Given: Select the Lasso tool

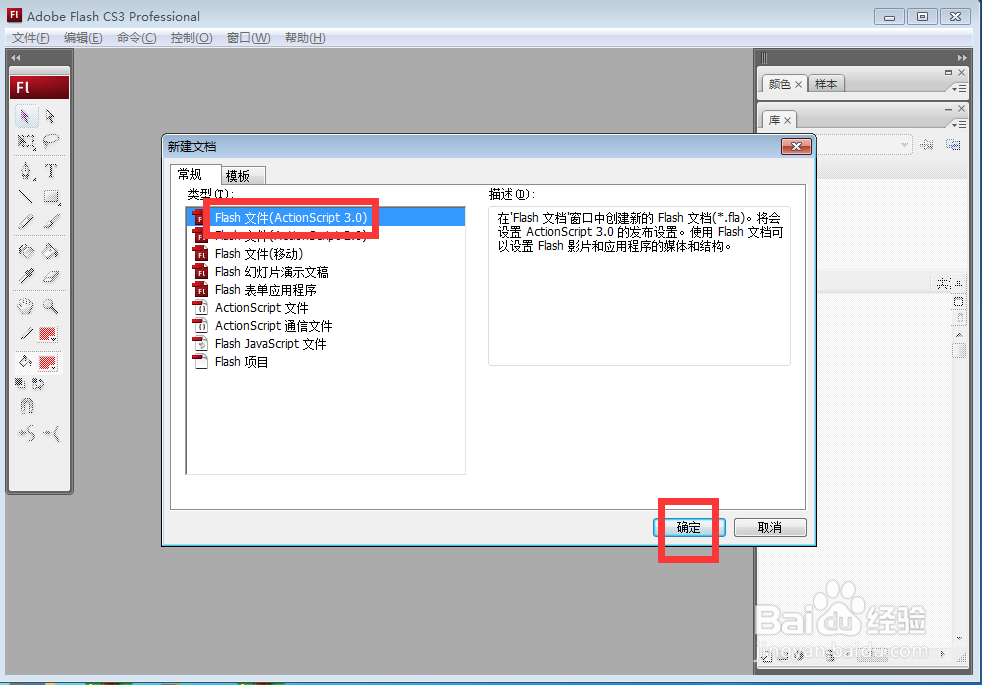Looking at the screenshot, I should [50, 142].
